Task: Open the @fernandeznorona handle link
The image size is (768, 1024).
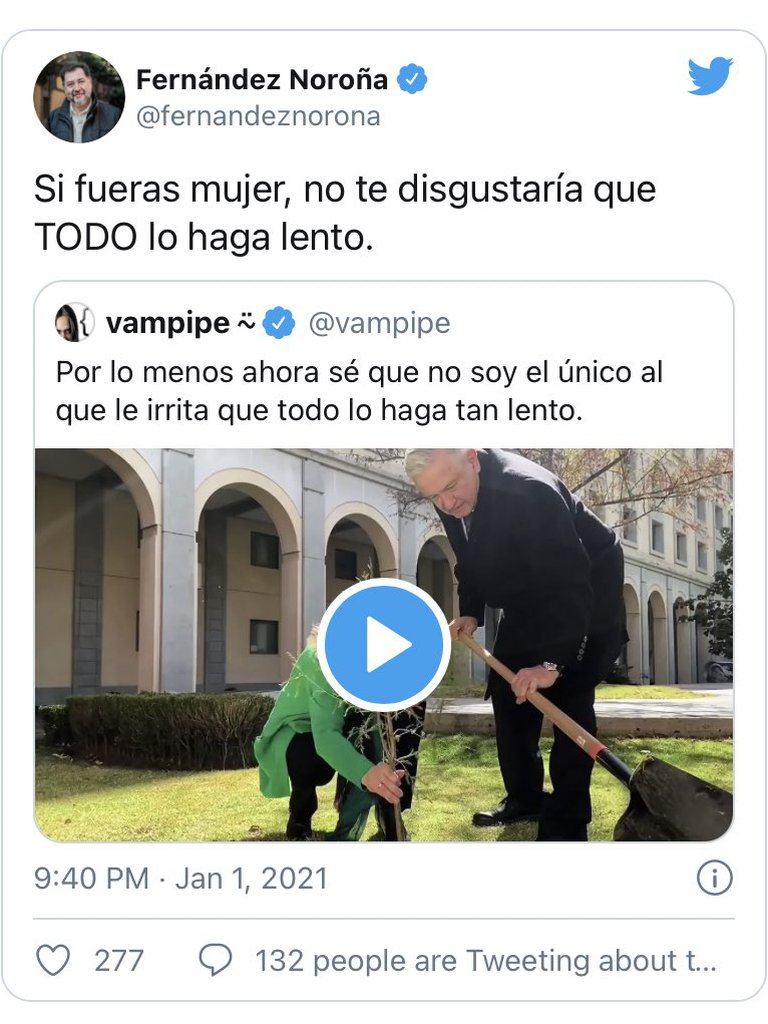Action: (x=258, y=116)
